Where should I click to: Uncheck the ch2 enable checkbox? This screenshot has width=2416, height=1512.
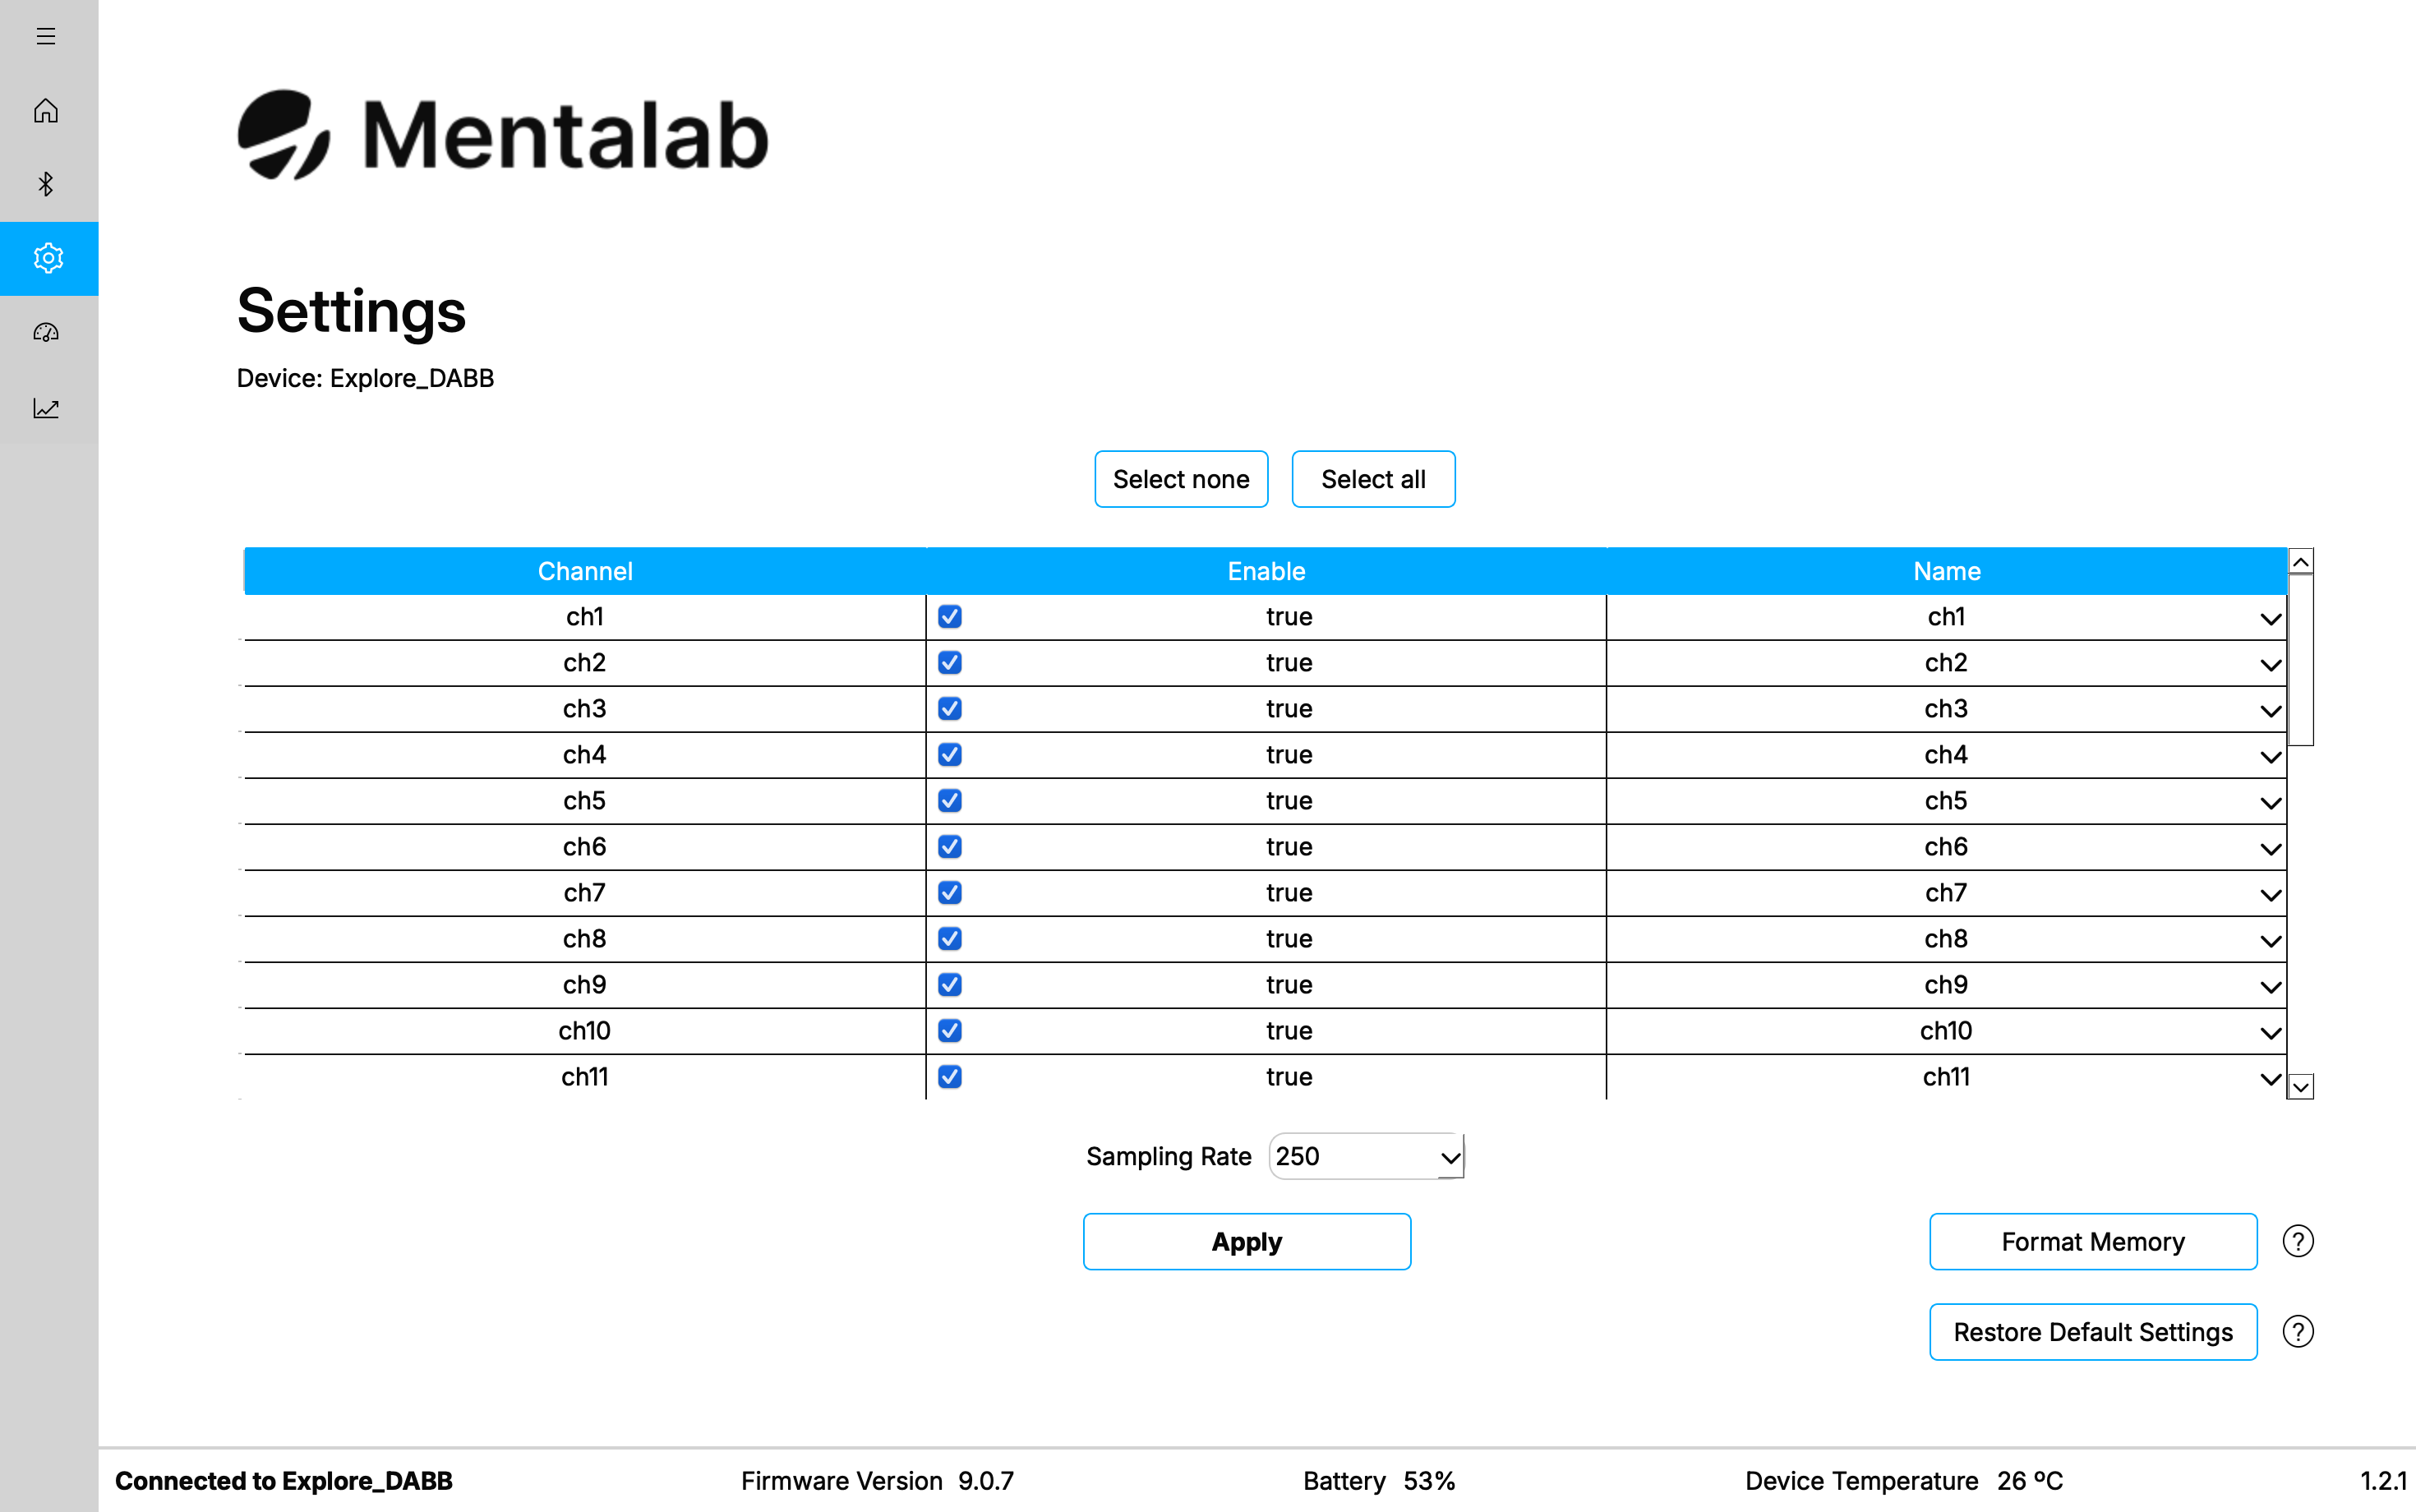(x=950, y=663)
